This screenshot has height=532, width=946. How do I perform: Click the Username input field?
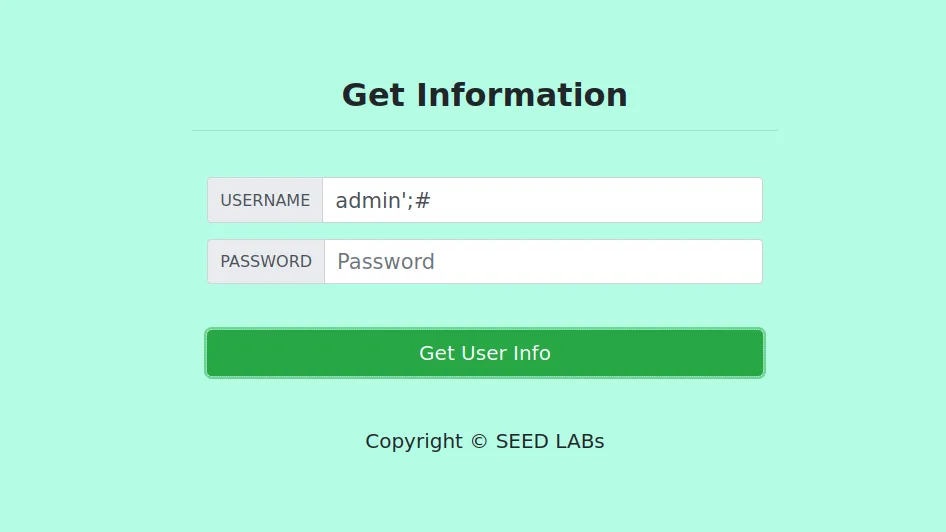pyautogui.click(x=542, y=200)
